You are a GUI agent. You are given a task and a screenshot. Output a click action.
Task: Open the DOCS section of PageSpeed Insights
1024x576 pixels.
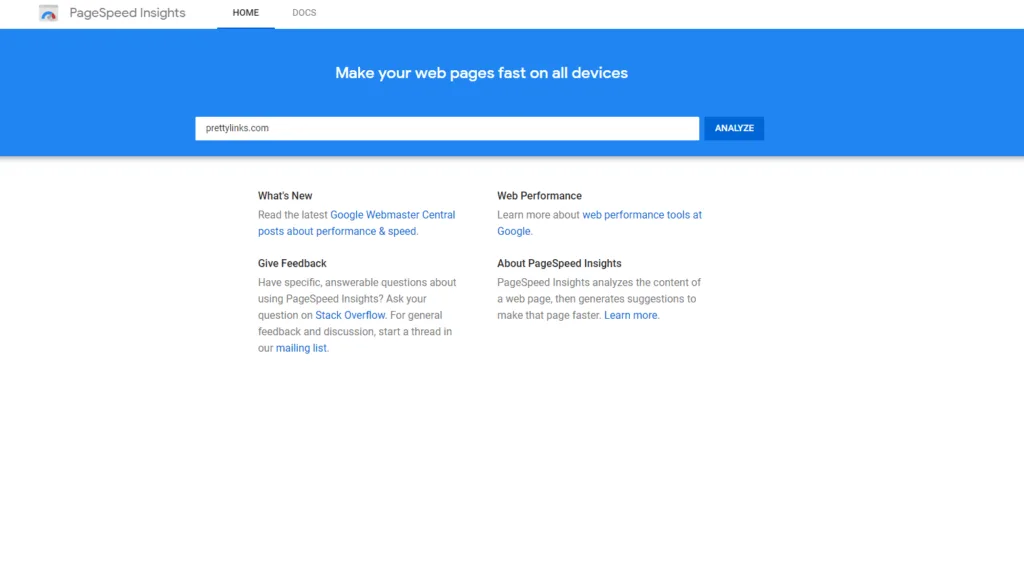[x=303, y=13]
